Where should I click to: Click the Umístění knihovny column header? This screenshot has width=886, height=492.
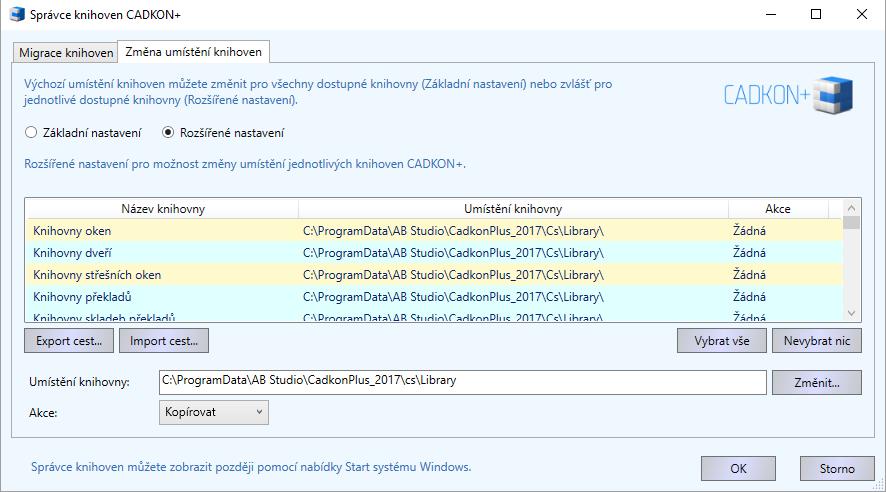513,209
